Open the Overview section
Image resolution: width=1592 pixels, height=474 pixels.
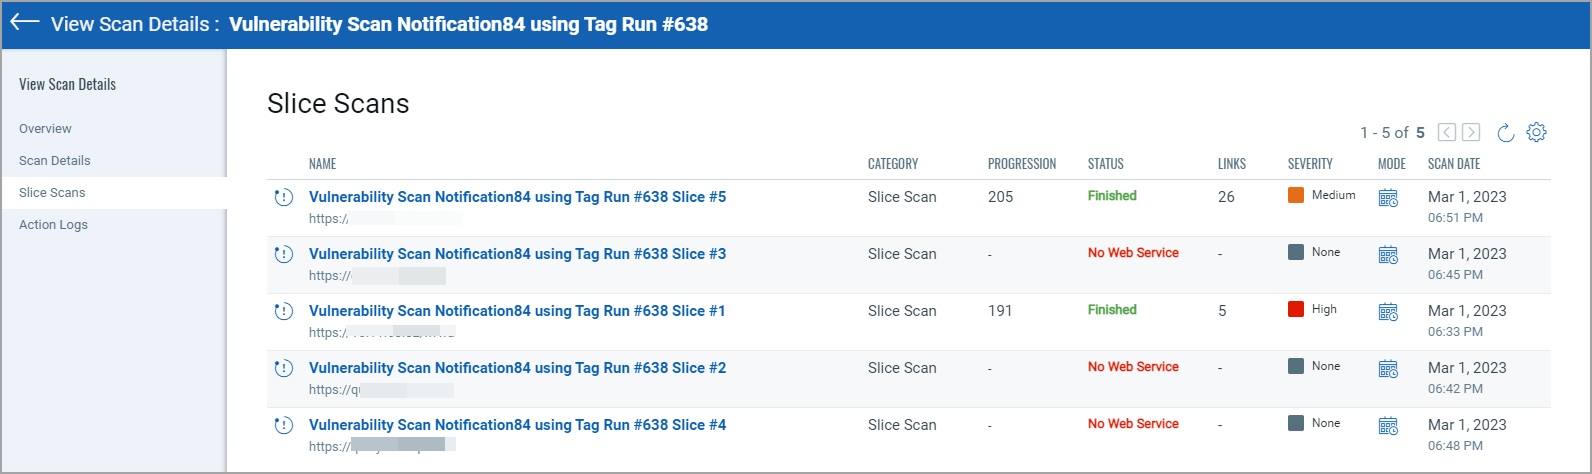coord(45,128)
